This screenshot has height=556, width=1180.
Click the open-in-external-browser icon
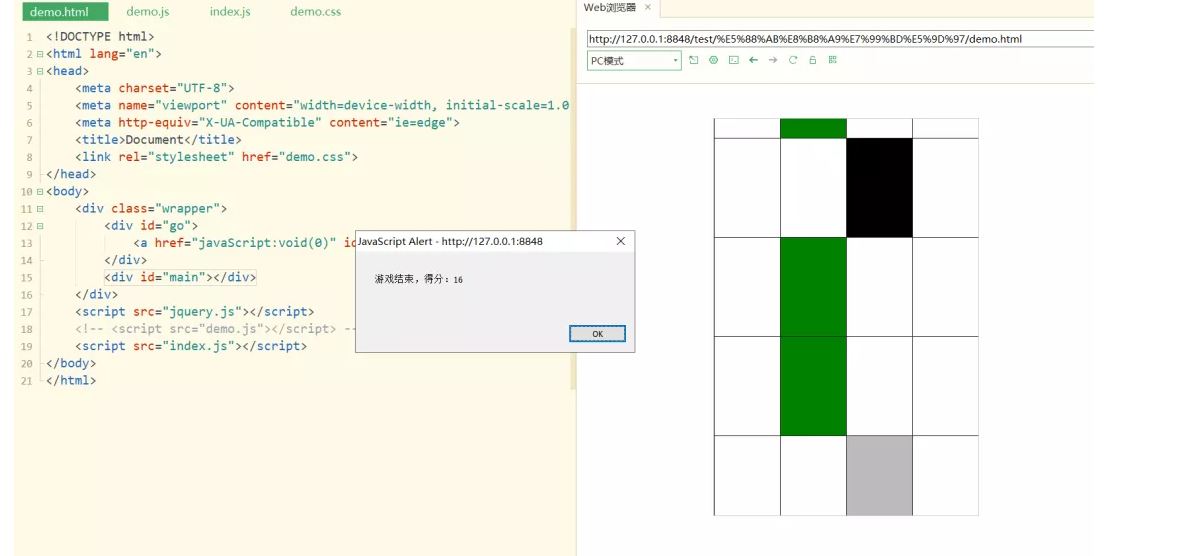[x=694, y=61]
